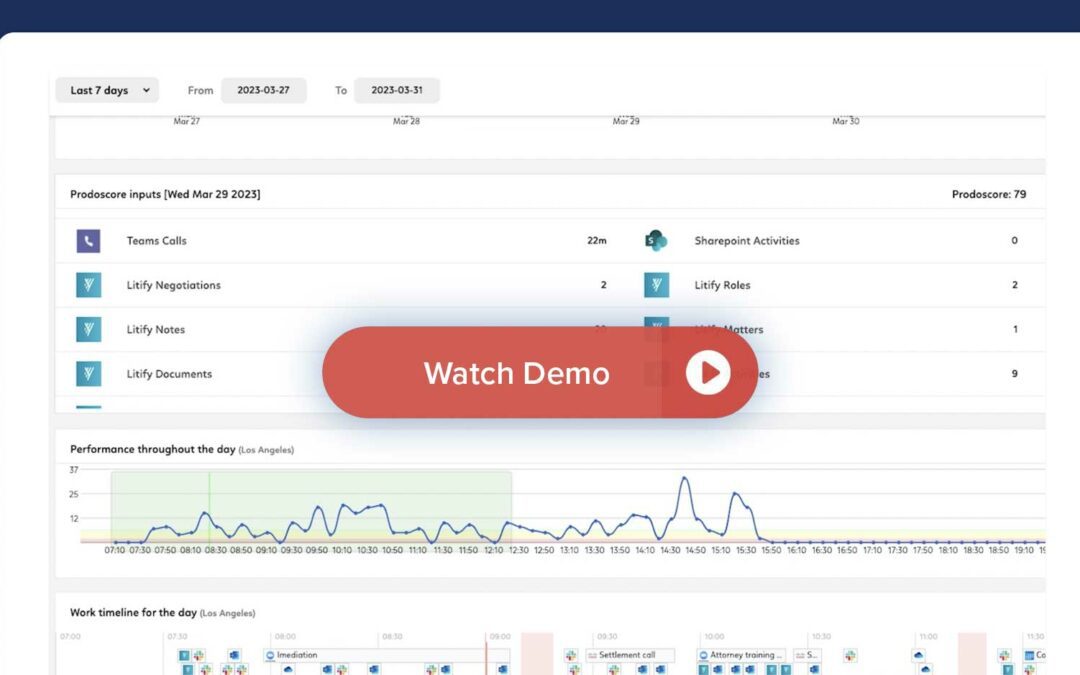Click the Litify Roles icon
Screen dimensions: 1080x675
tap(656, 285)
